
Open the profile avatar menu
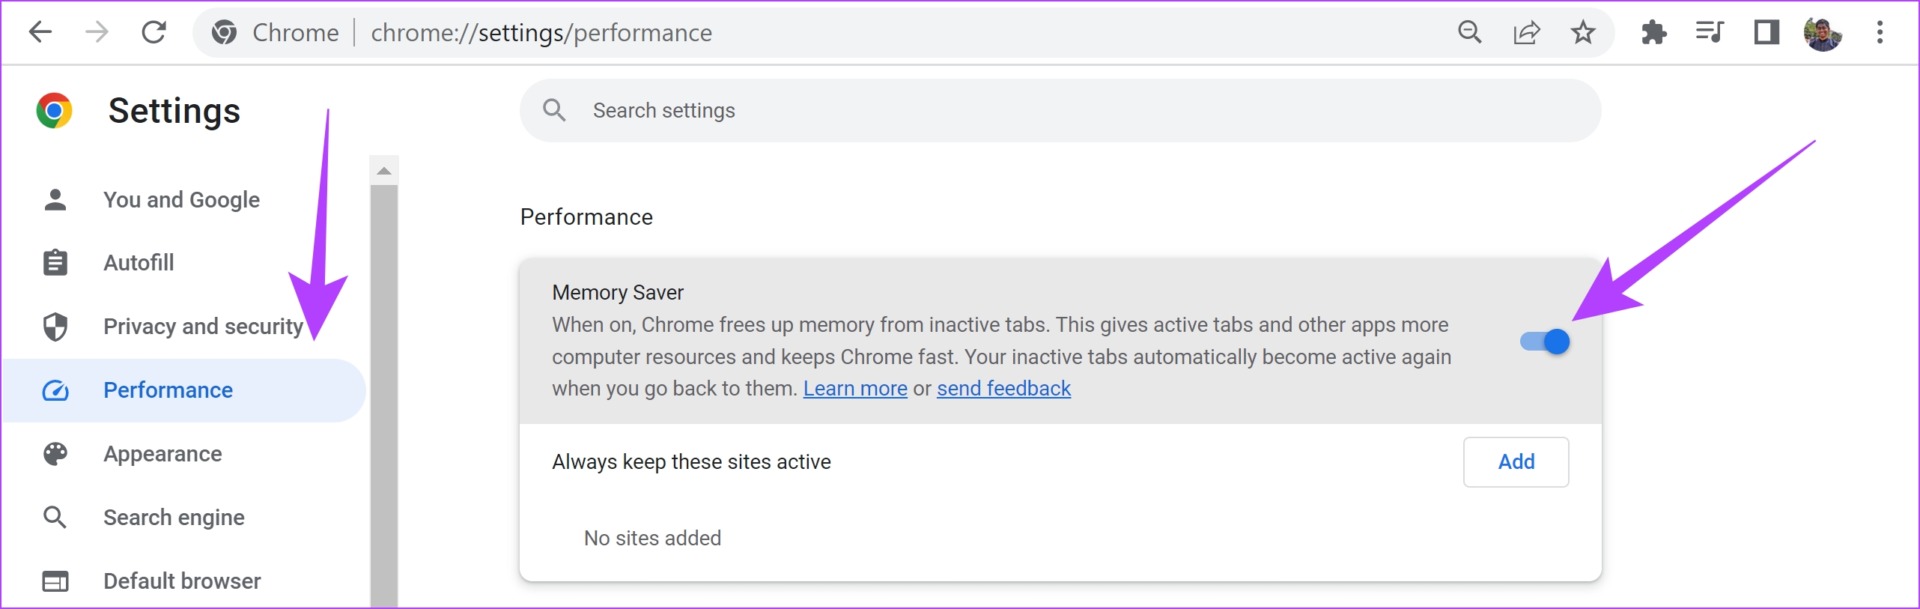tap(1823, 32)
